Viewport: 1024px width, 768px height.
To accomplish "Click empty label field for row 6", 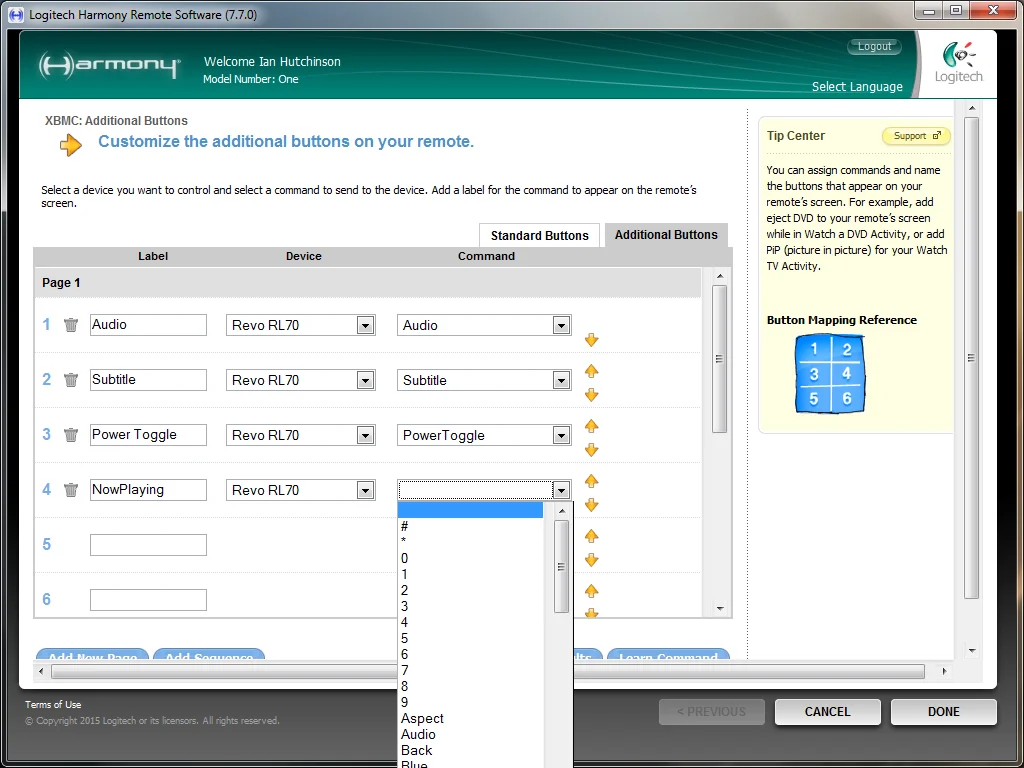I will click(x=148, y=600).
